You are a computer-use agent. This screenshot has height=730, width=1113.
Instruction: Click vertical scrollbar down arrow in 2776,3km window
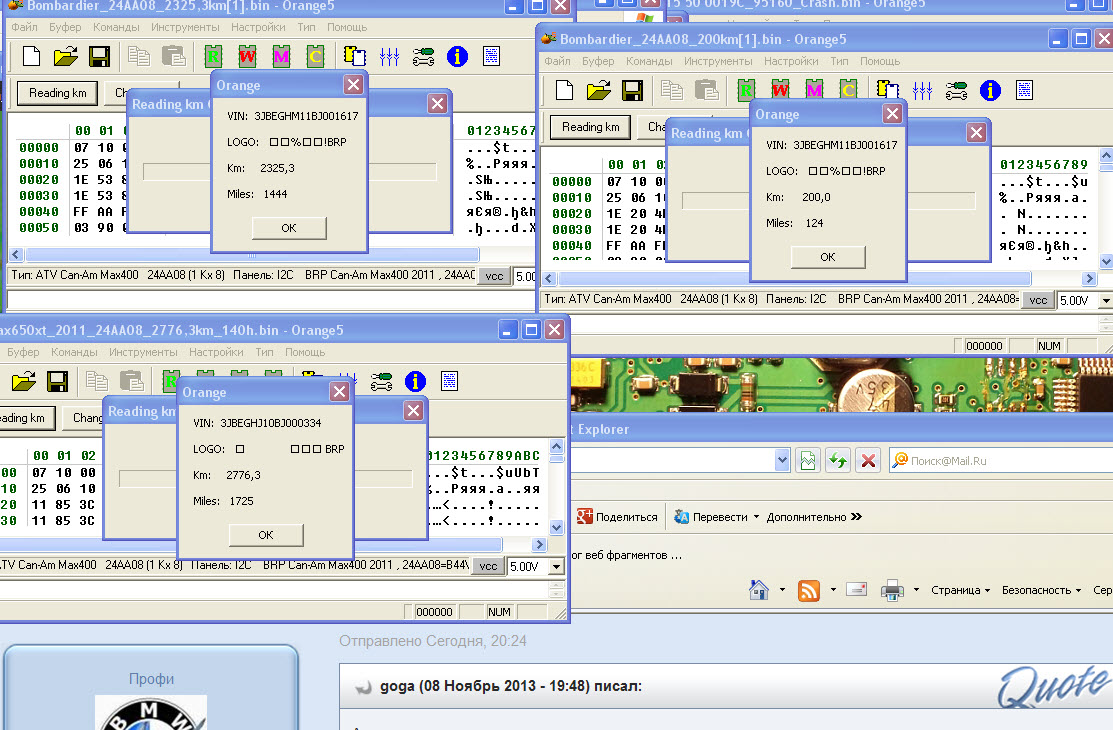click(556, 527)
